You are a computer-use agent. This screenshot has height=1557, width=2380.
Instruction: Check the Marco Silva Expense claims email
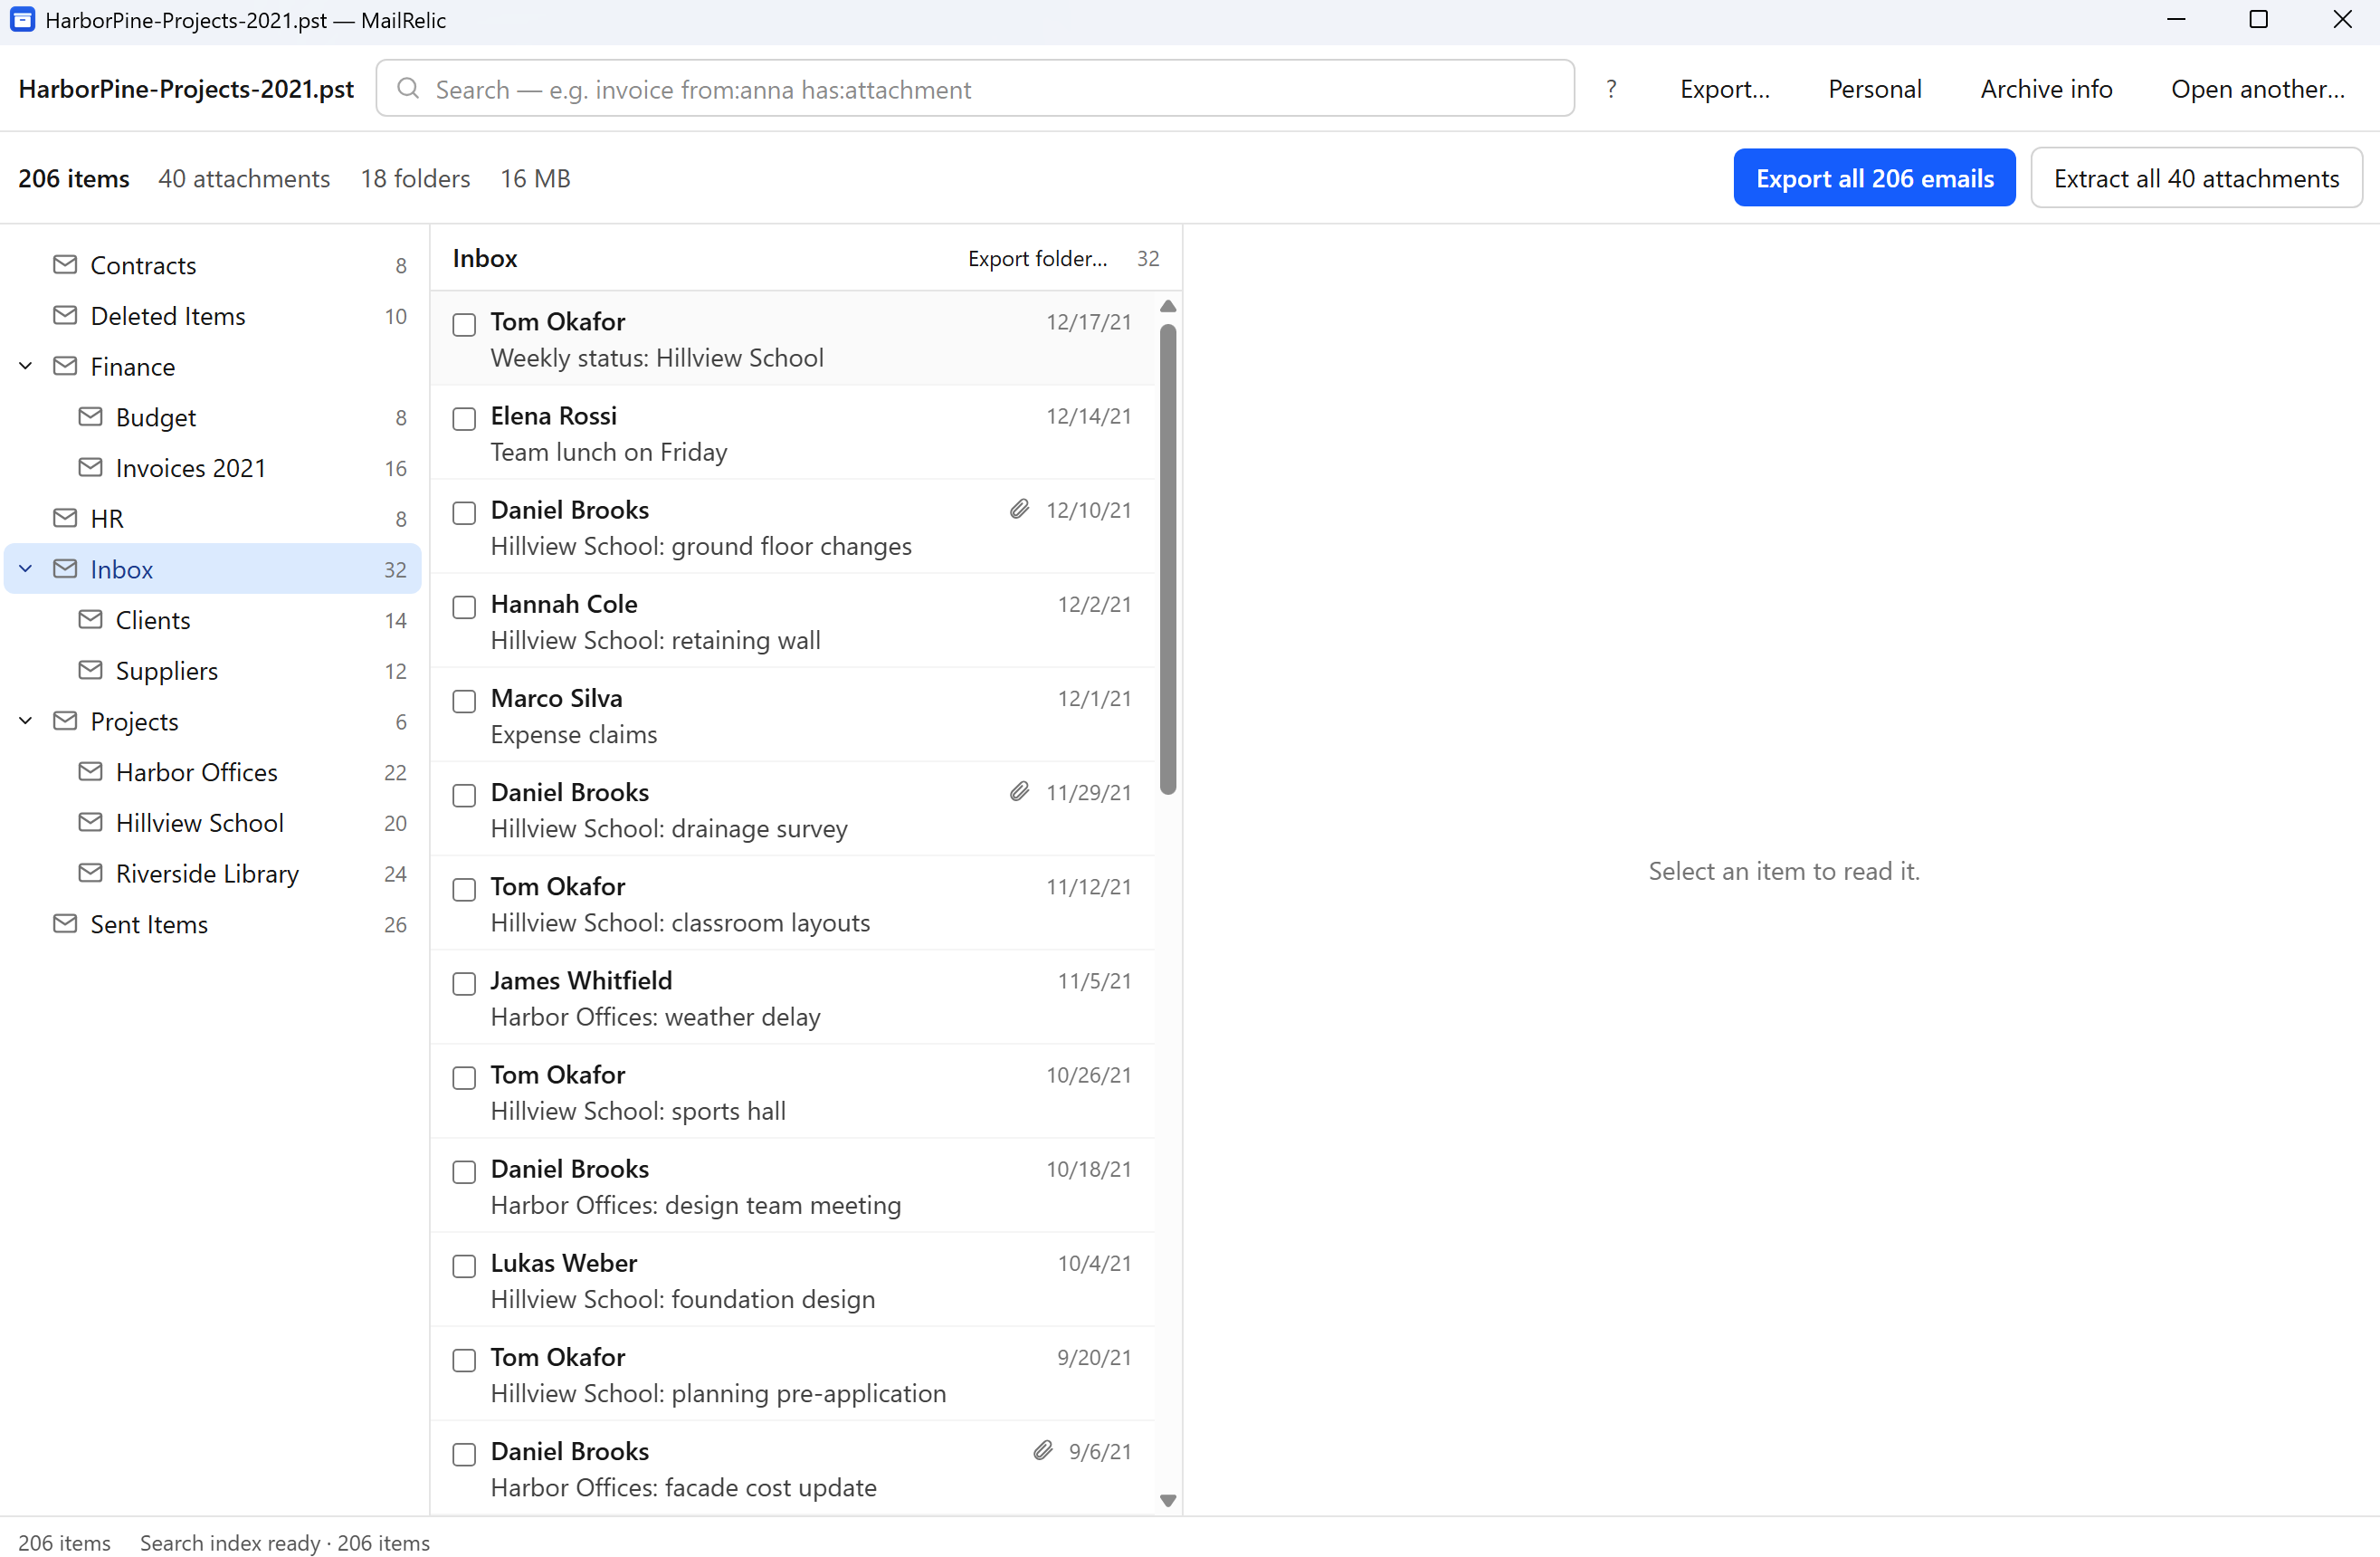click(464, 701)
